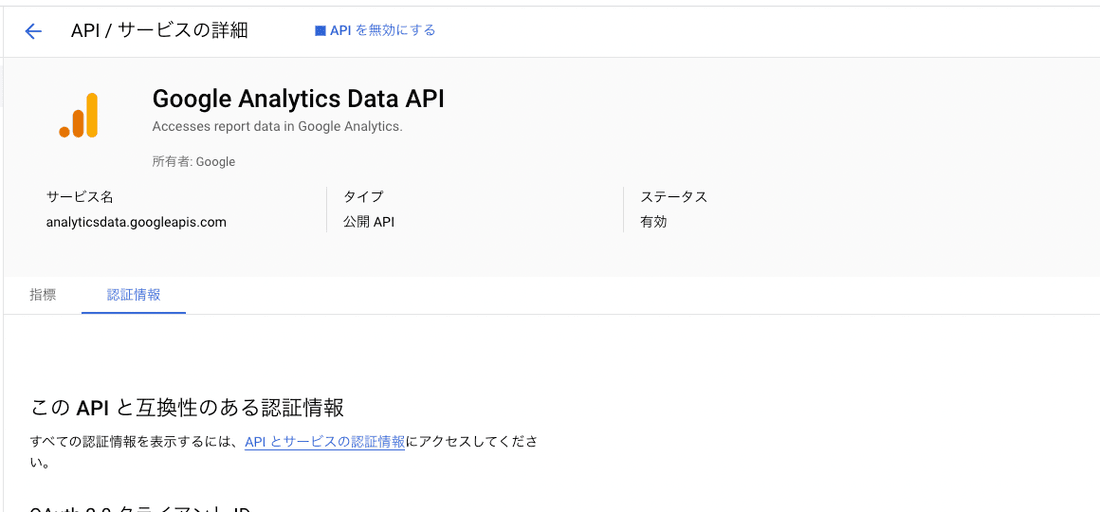The height and width of the screenshot is (512, 1100).
Task: Click the 公開 API type value
Action: coord(370,222)
